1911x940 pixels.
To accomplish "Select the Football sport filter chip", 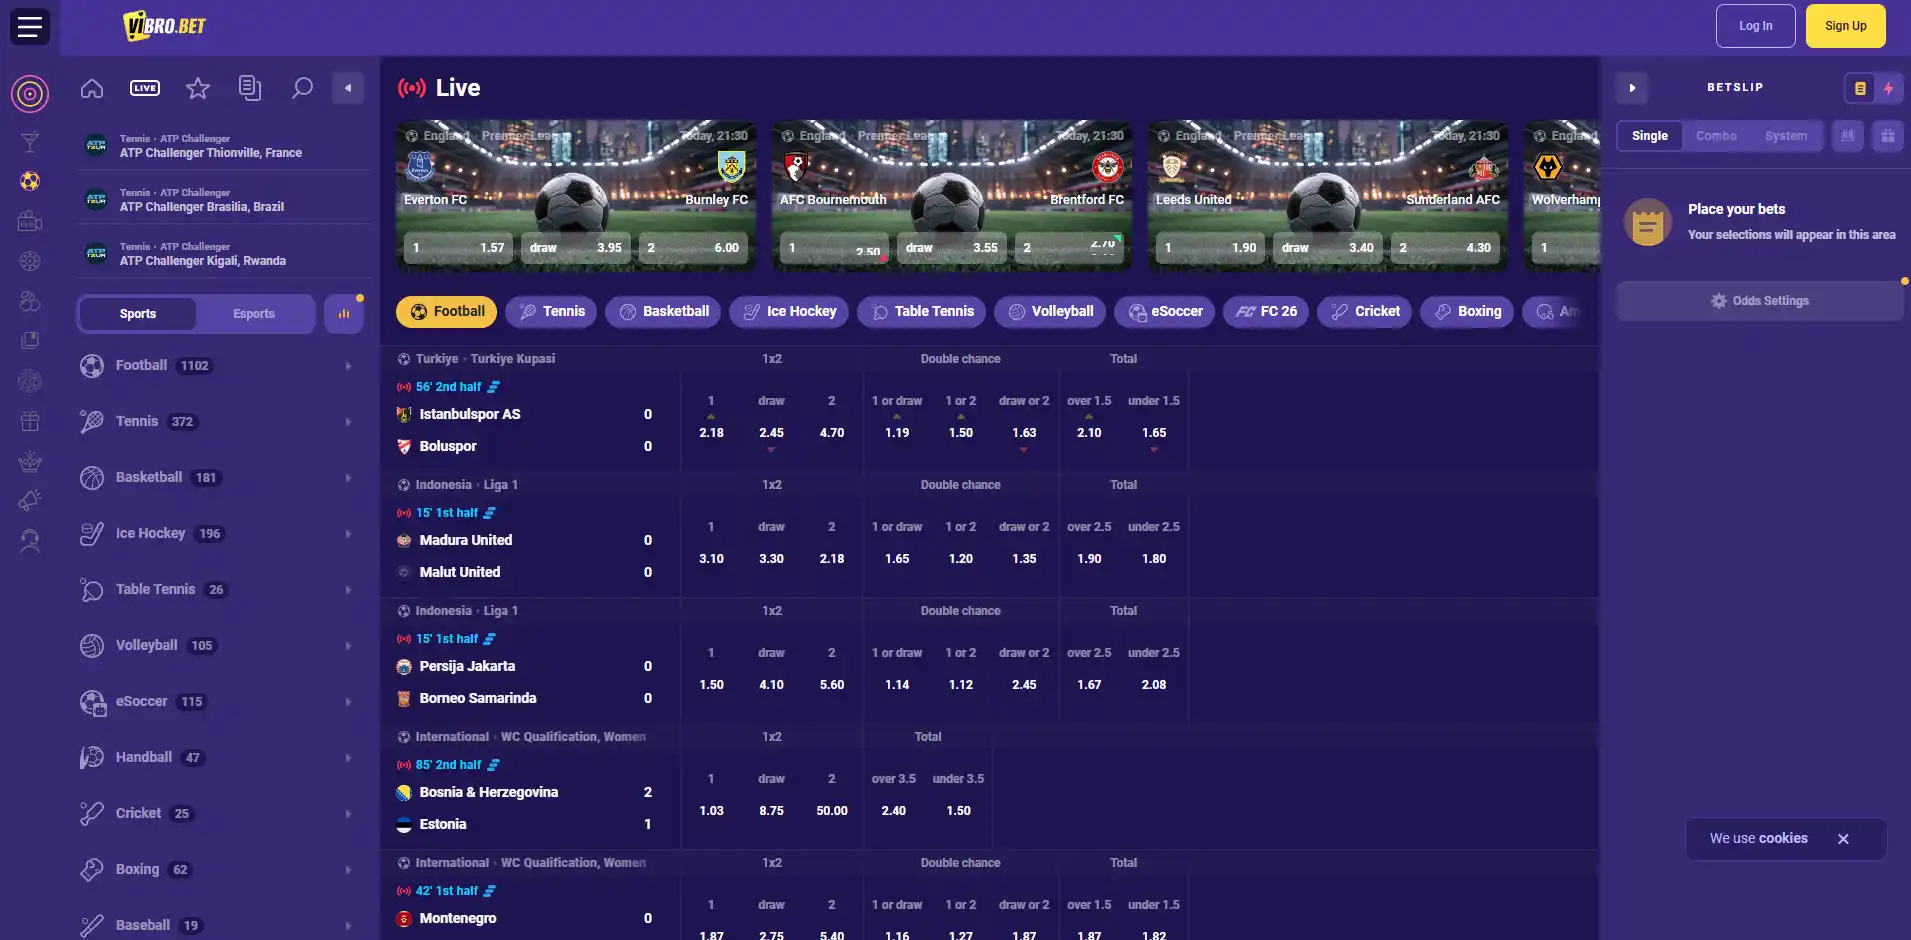I will (x=447, y=312).
